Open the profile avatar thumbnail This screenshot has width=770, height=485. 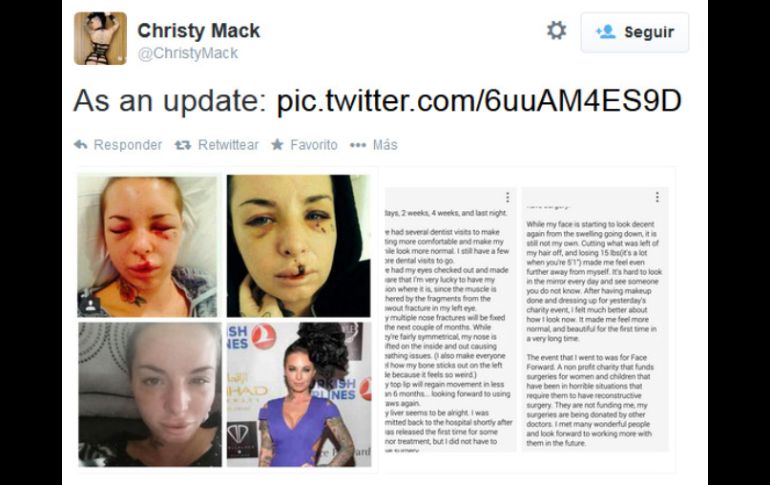coord(100,38)
